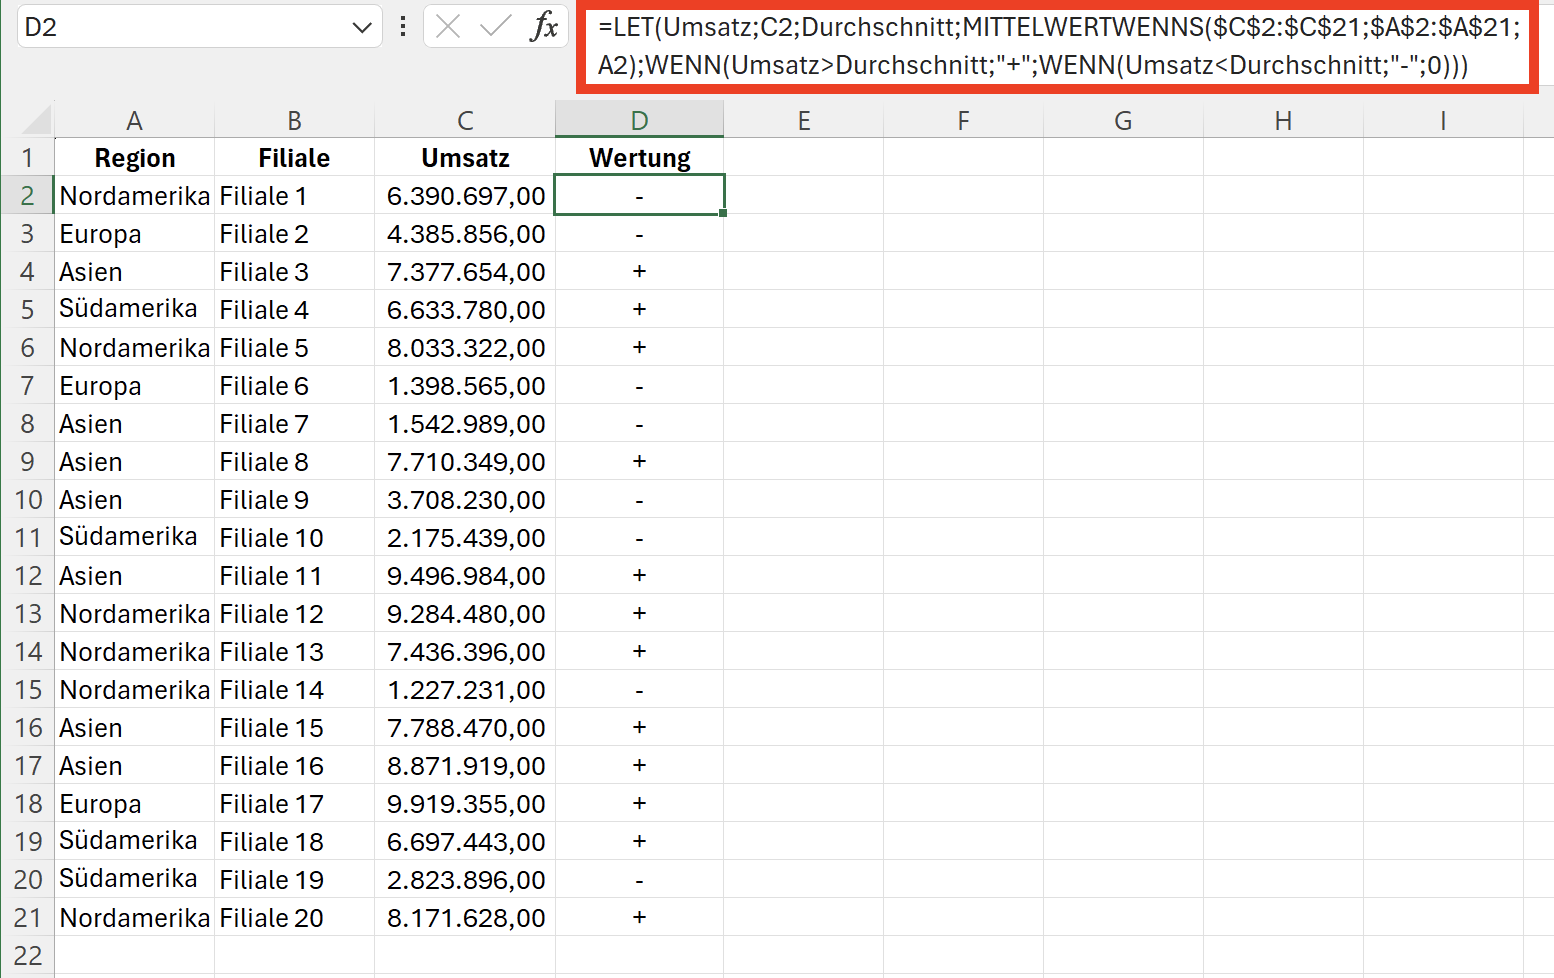
Task: Click cell Filiale 20
Action: (294, 917)
